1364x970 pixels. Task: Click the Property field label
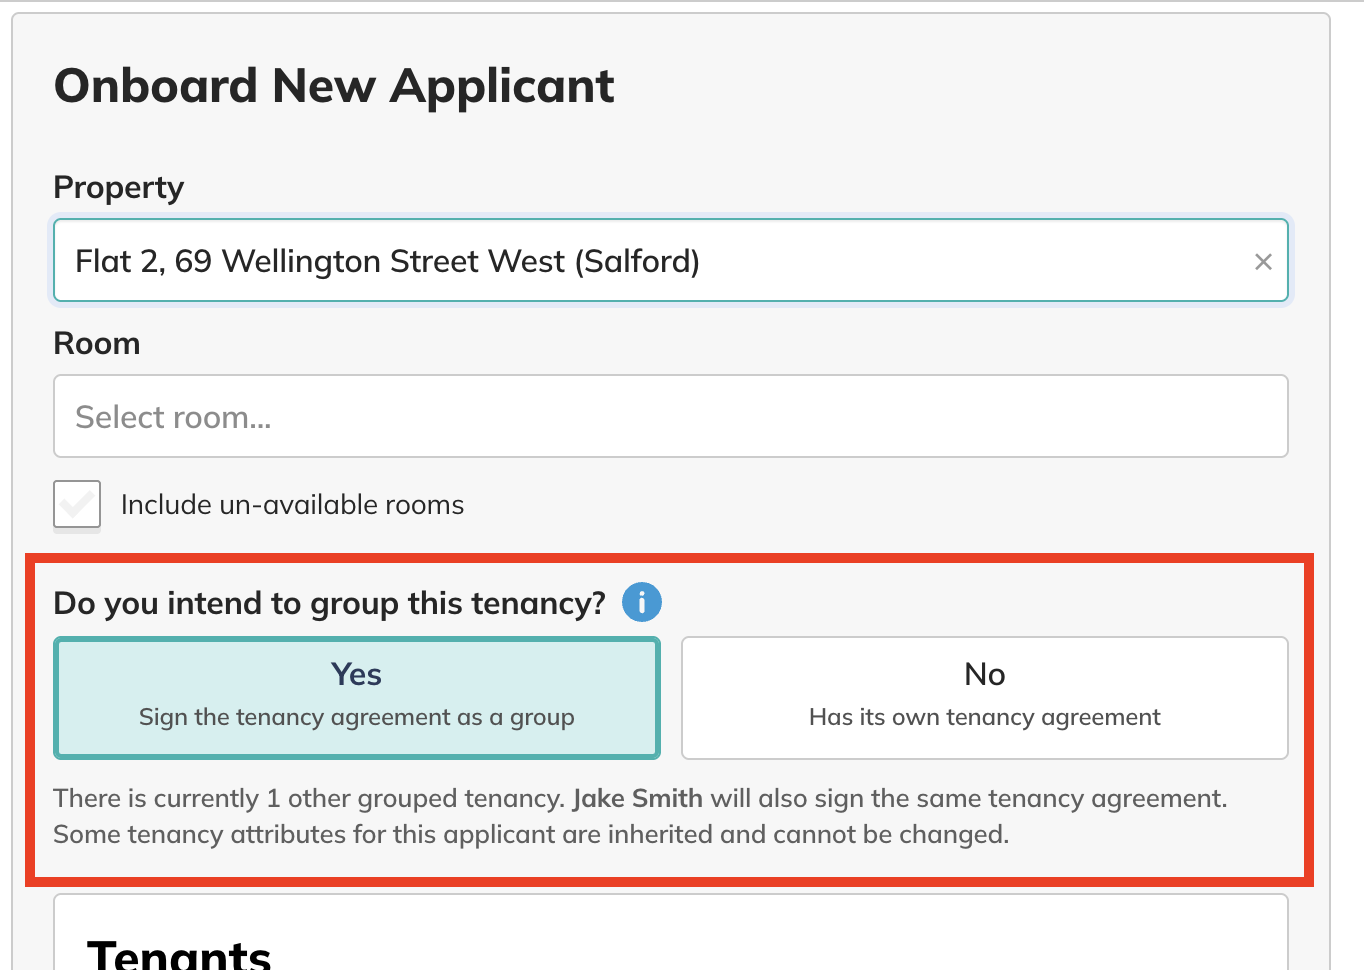[x=119, y=188]
